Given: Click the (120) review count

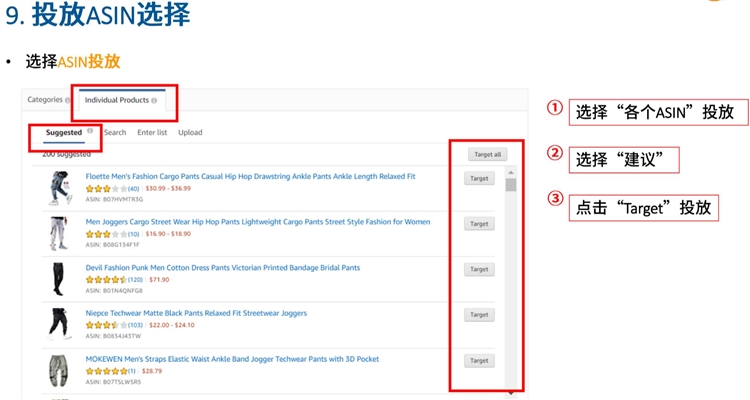Looking at the screenshot, I should click(x=135, y=280).
